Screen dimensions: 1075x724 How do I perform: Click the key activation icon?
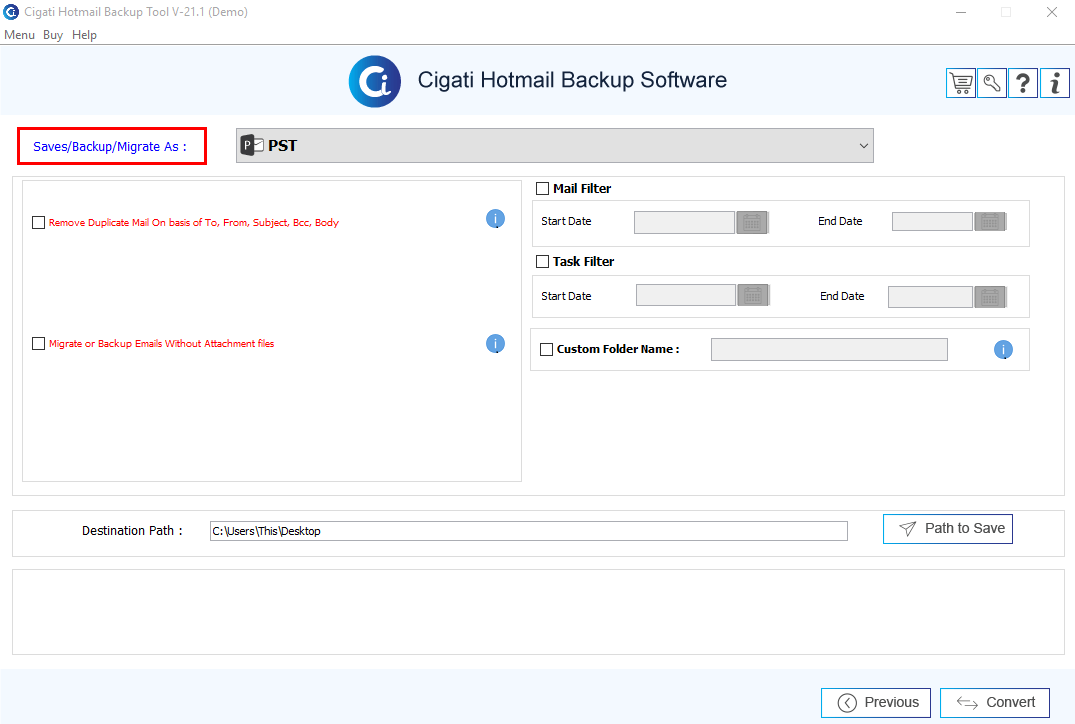point(992,84)
